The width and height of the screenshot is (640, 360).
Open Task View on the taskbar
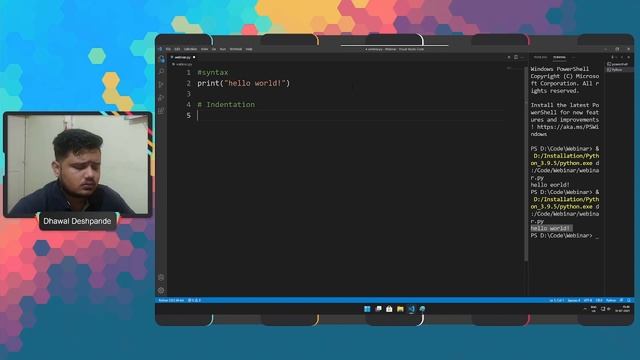pos(378,309)
